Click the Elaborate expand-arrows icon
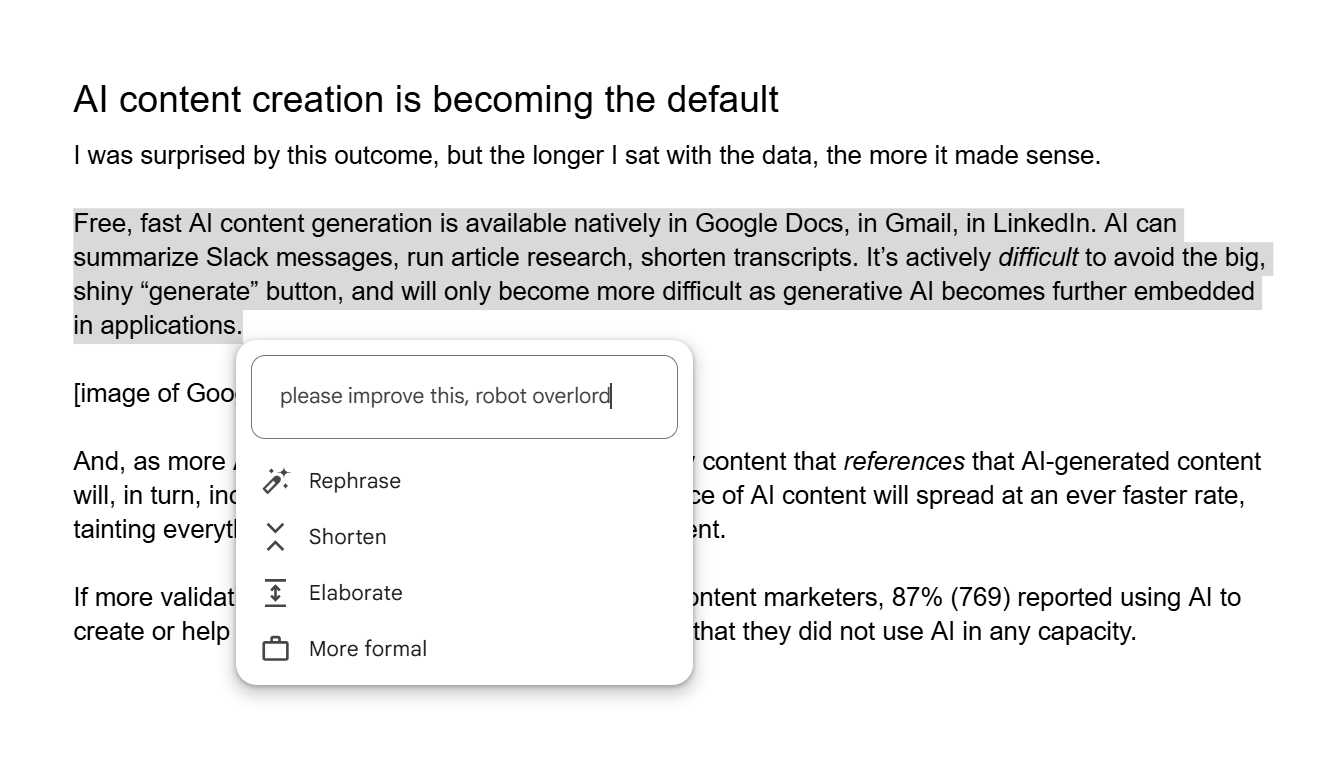Image resolution: width=1328 pixels, height=760 pixels. 275,592
